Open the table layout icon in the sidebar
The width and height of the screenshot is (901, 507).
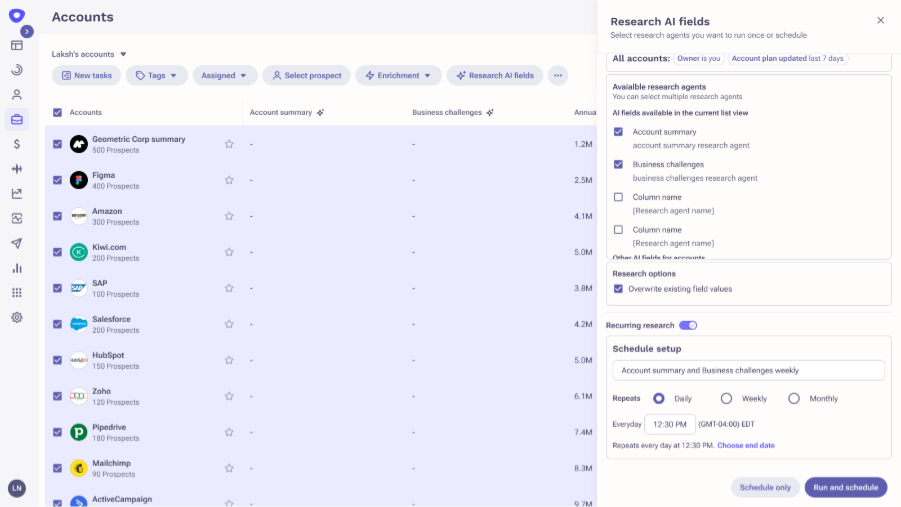click(17, 45)
